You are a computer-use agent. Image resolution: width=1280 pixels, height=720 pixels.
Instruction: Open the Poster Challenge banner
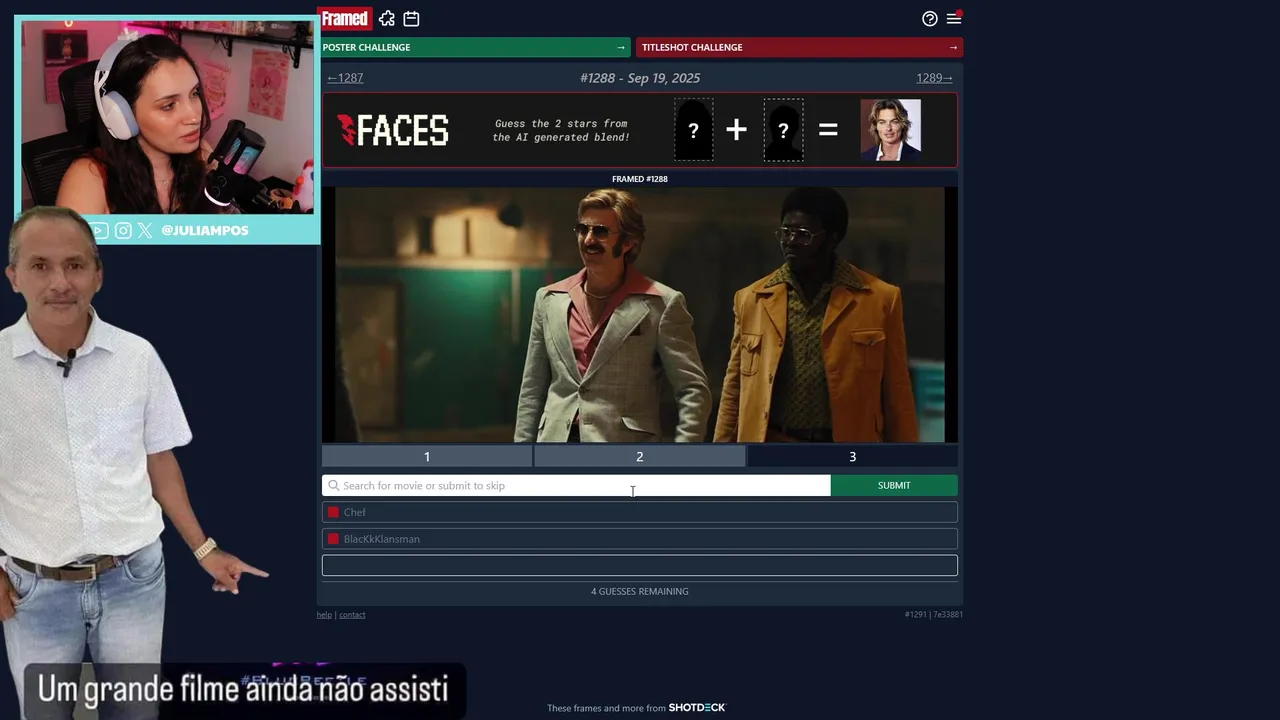coord(474,47)
